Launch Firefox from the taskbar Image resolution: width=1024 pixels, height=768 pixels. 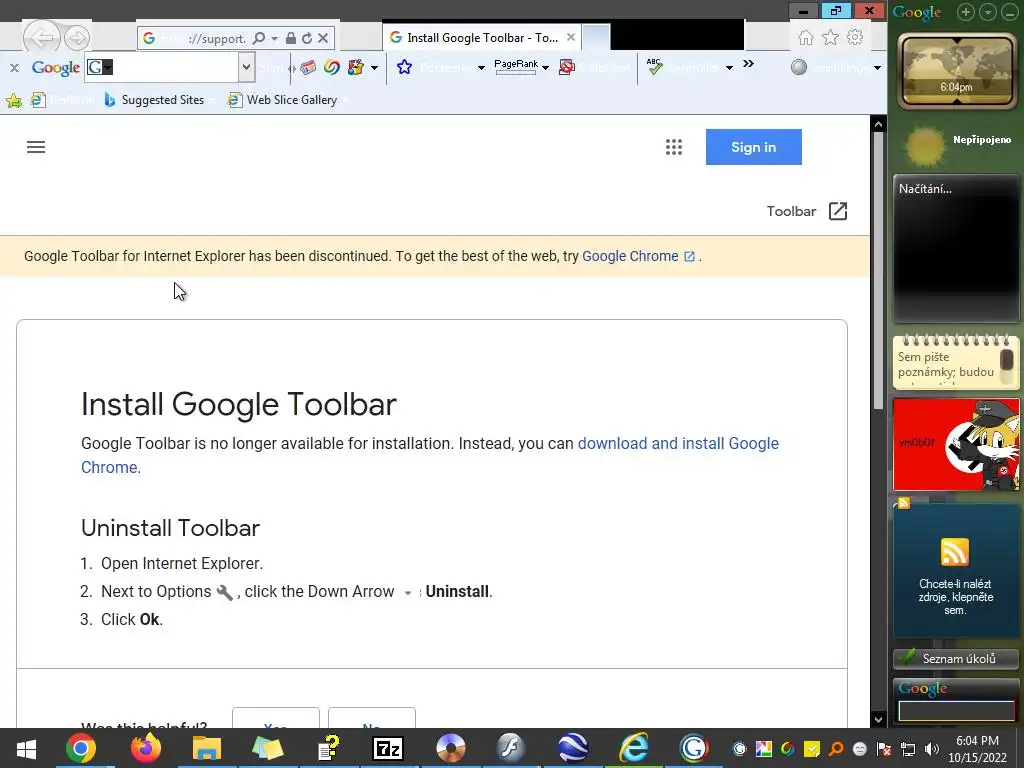click(x=146, y=748)
